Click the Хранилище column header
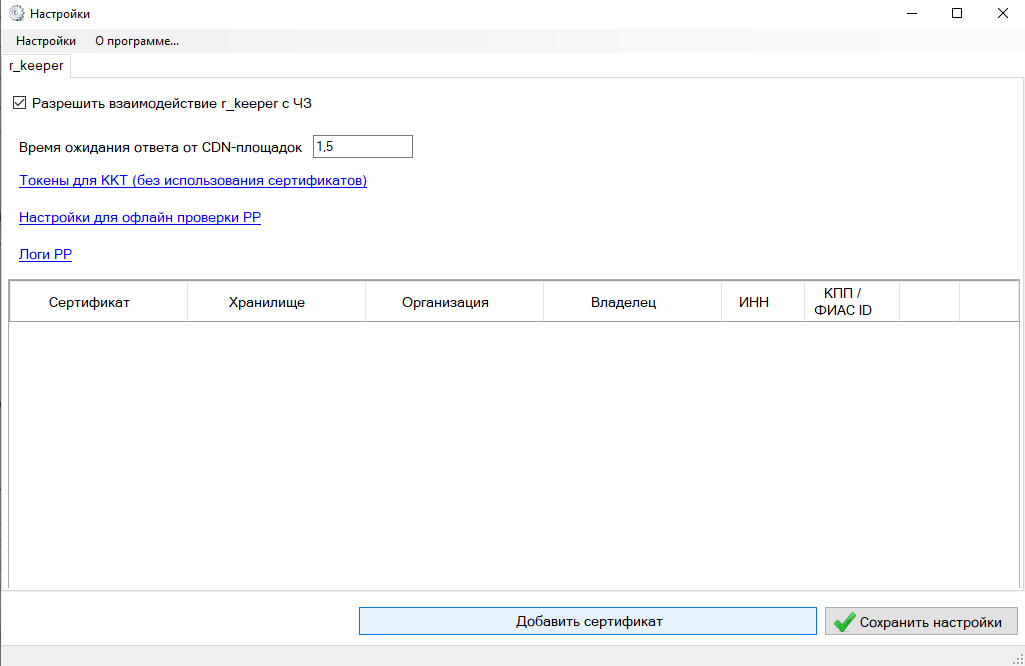Viewport: 1025px width, 666px height. 276,302
